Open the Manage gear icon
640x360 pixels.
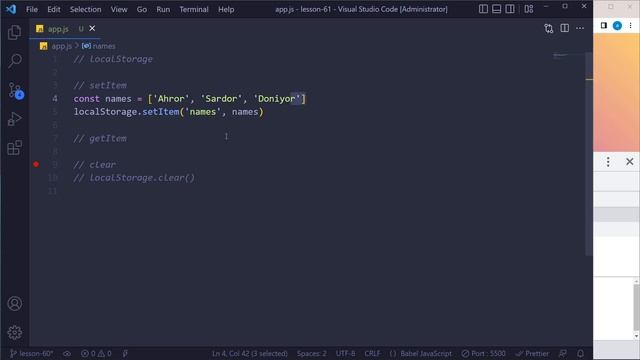pos(15,332)
